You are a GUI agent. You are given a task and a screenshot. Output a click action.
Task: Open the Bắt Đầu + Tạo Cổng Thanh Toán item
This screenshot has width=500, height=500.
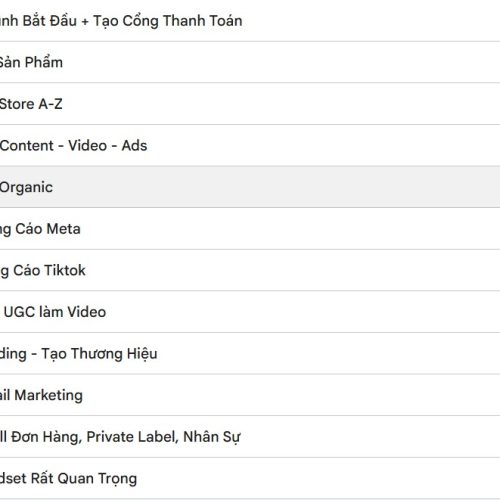[250, 21]
